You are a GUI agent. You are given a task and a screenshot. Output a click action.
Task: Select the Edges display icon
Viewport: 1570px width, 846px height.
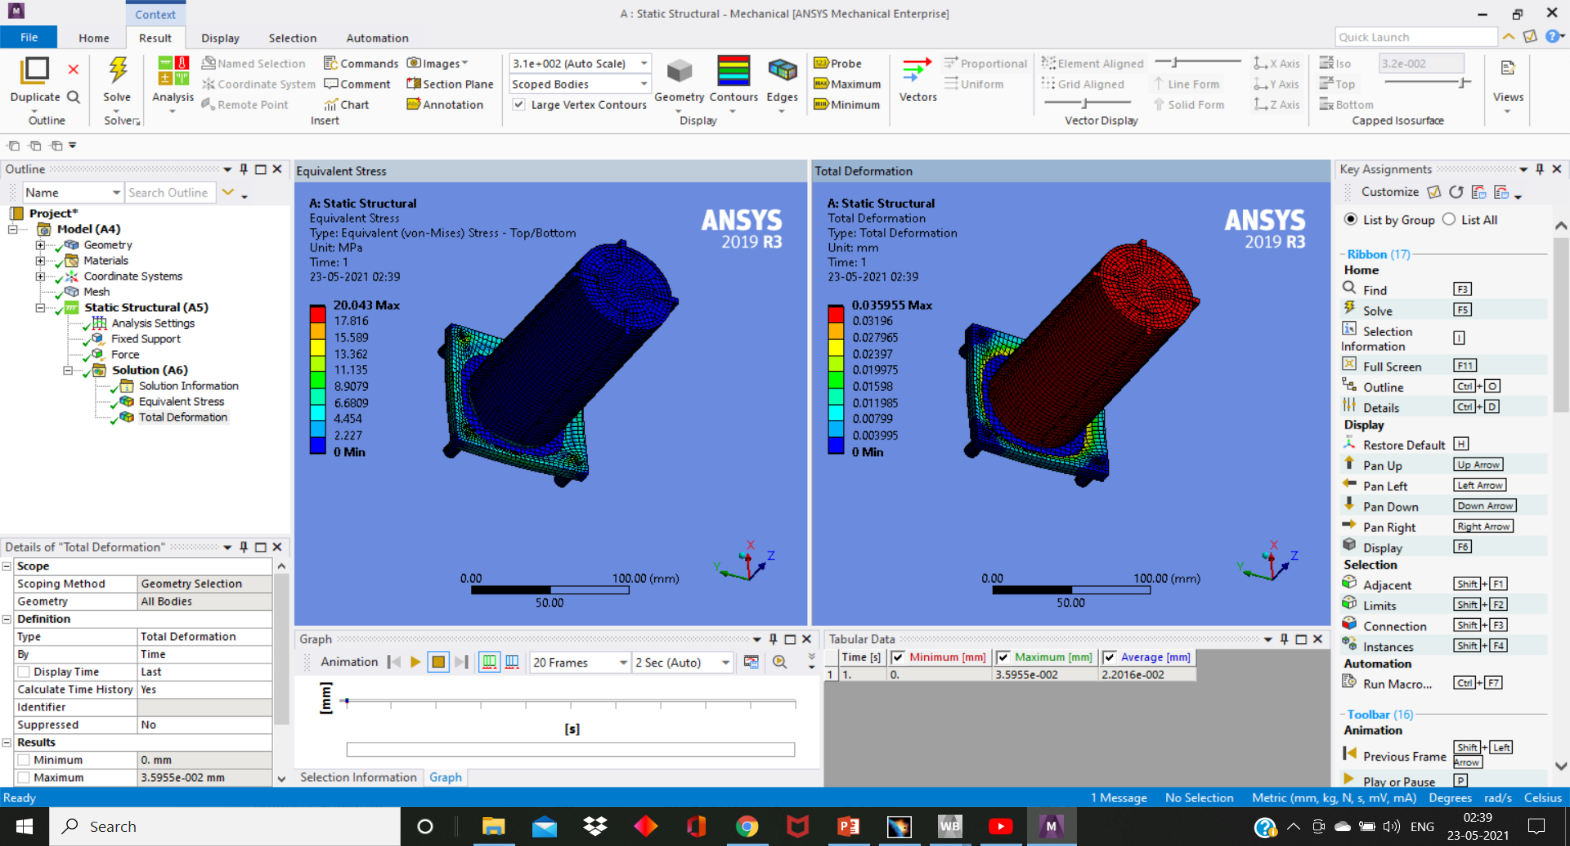(782, 71)
